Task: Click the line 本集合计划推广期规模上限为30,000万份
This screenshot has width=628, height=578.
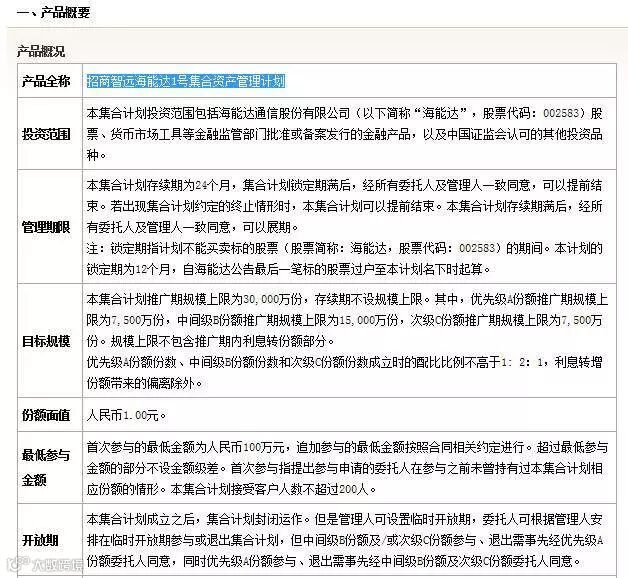Action: click(347, 299)
